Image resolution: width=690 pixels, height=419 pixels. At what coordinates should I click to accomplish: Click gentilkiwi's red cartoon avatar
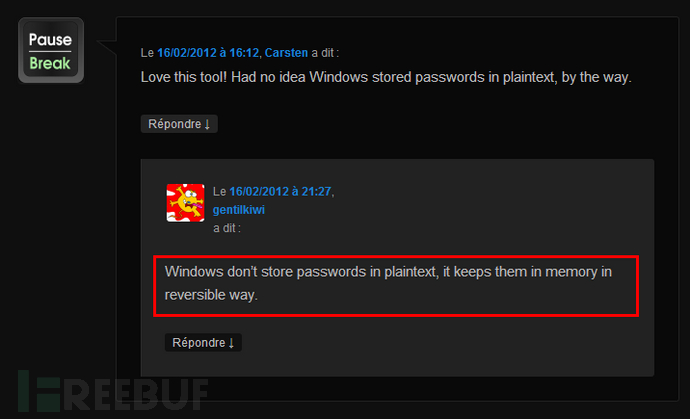pyautogui.click(x=185, y=203)
